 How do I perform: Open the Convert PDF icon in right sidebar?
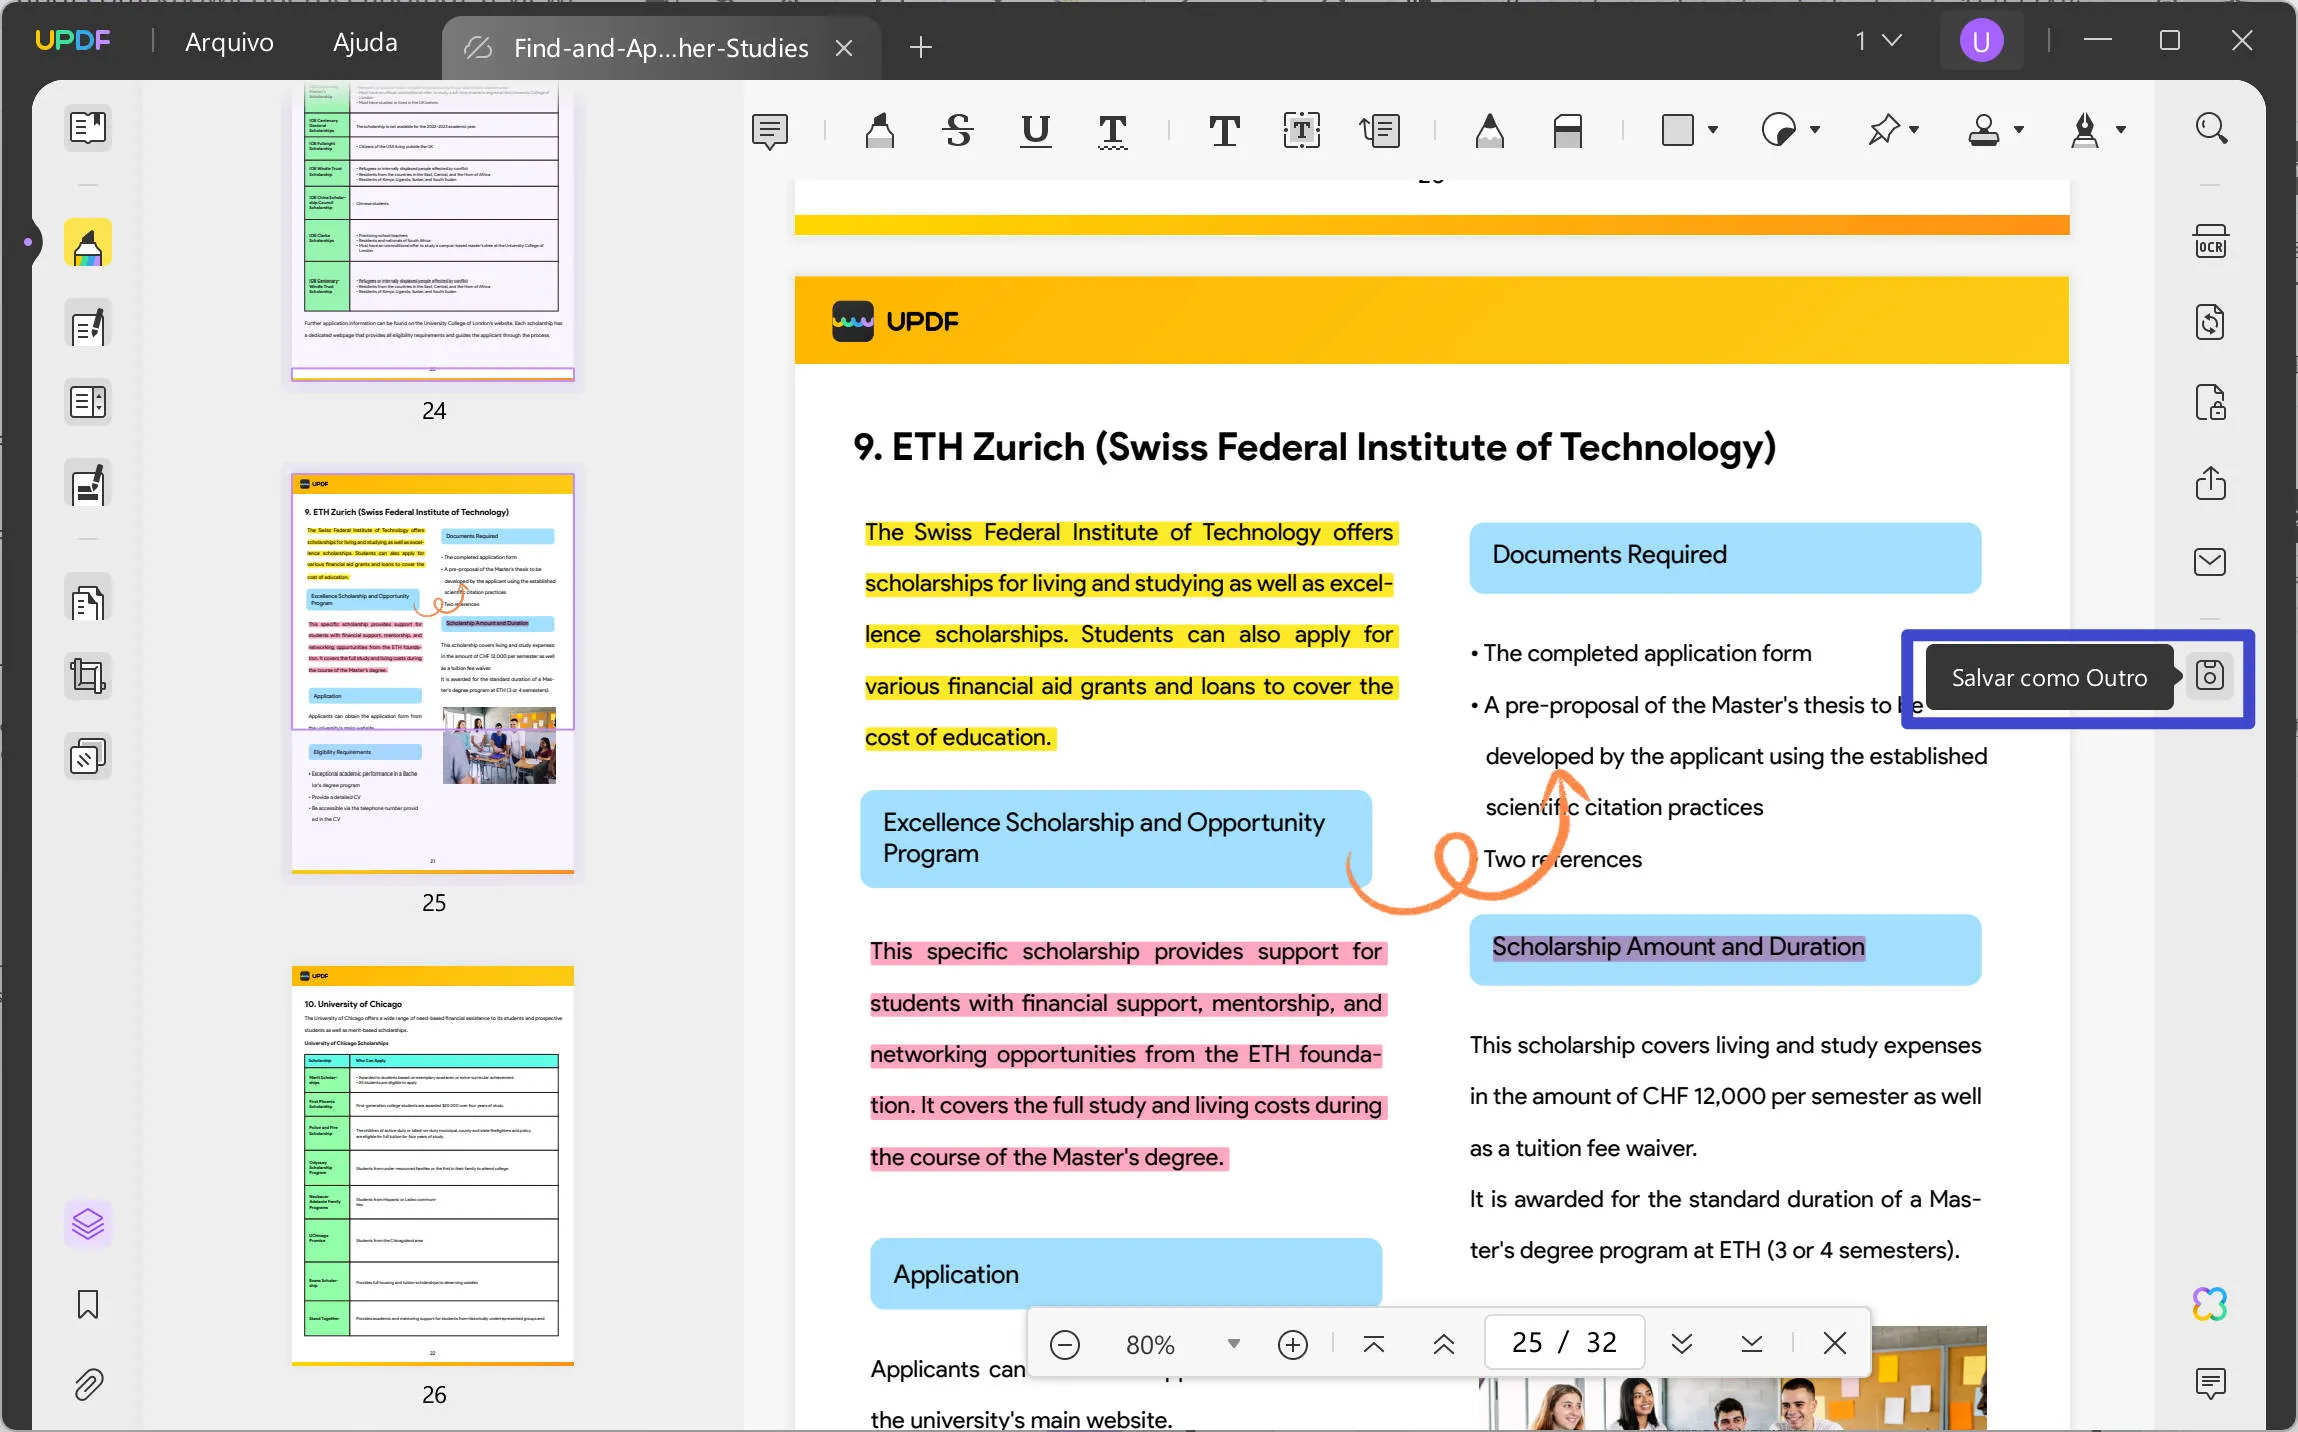[2210, 323]
